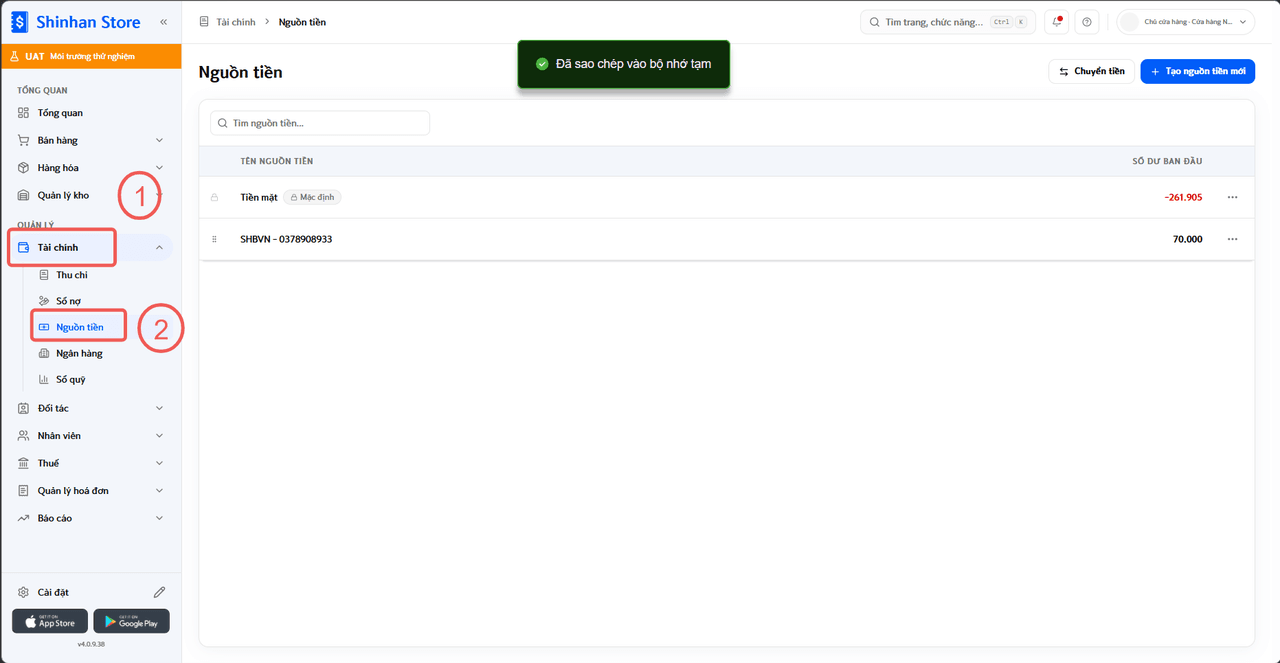The image size is (1280, 663).
Task: Expand the Thuế menu
Action: (x=91, y=463)
